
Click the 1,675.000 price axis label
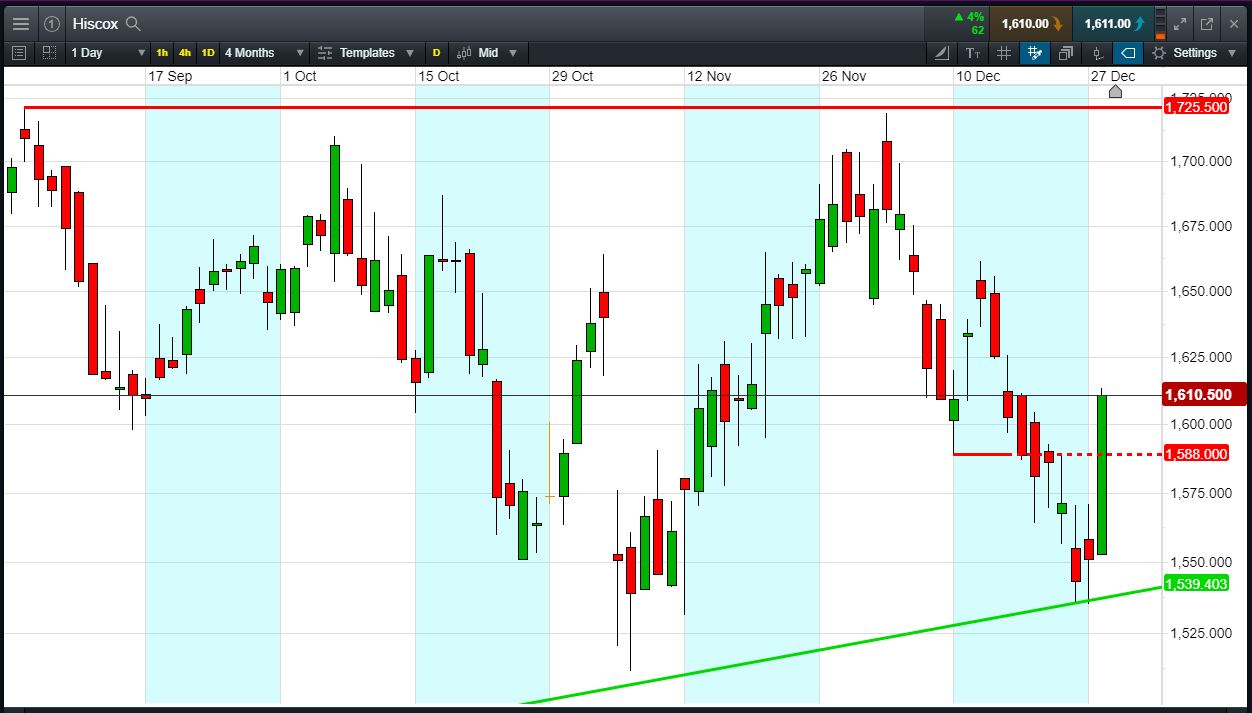pyautogui.click(x=1201, y=226)
